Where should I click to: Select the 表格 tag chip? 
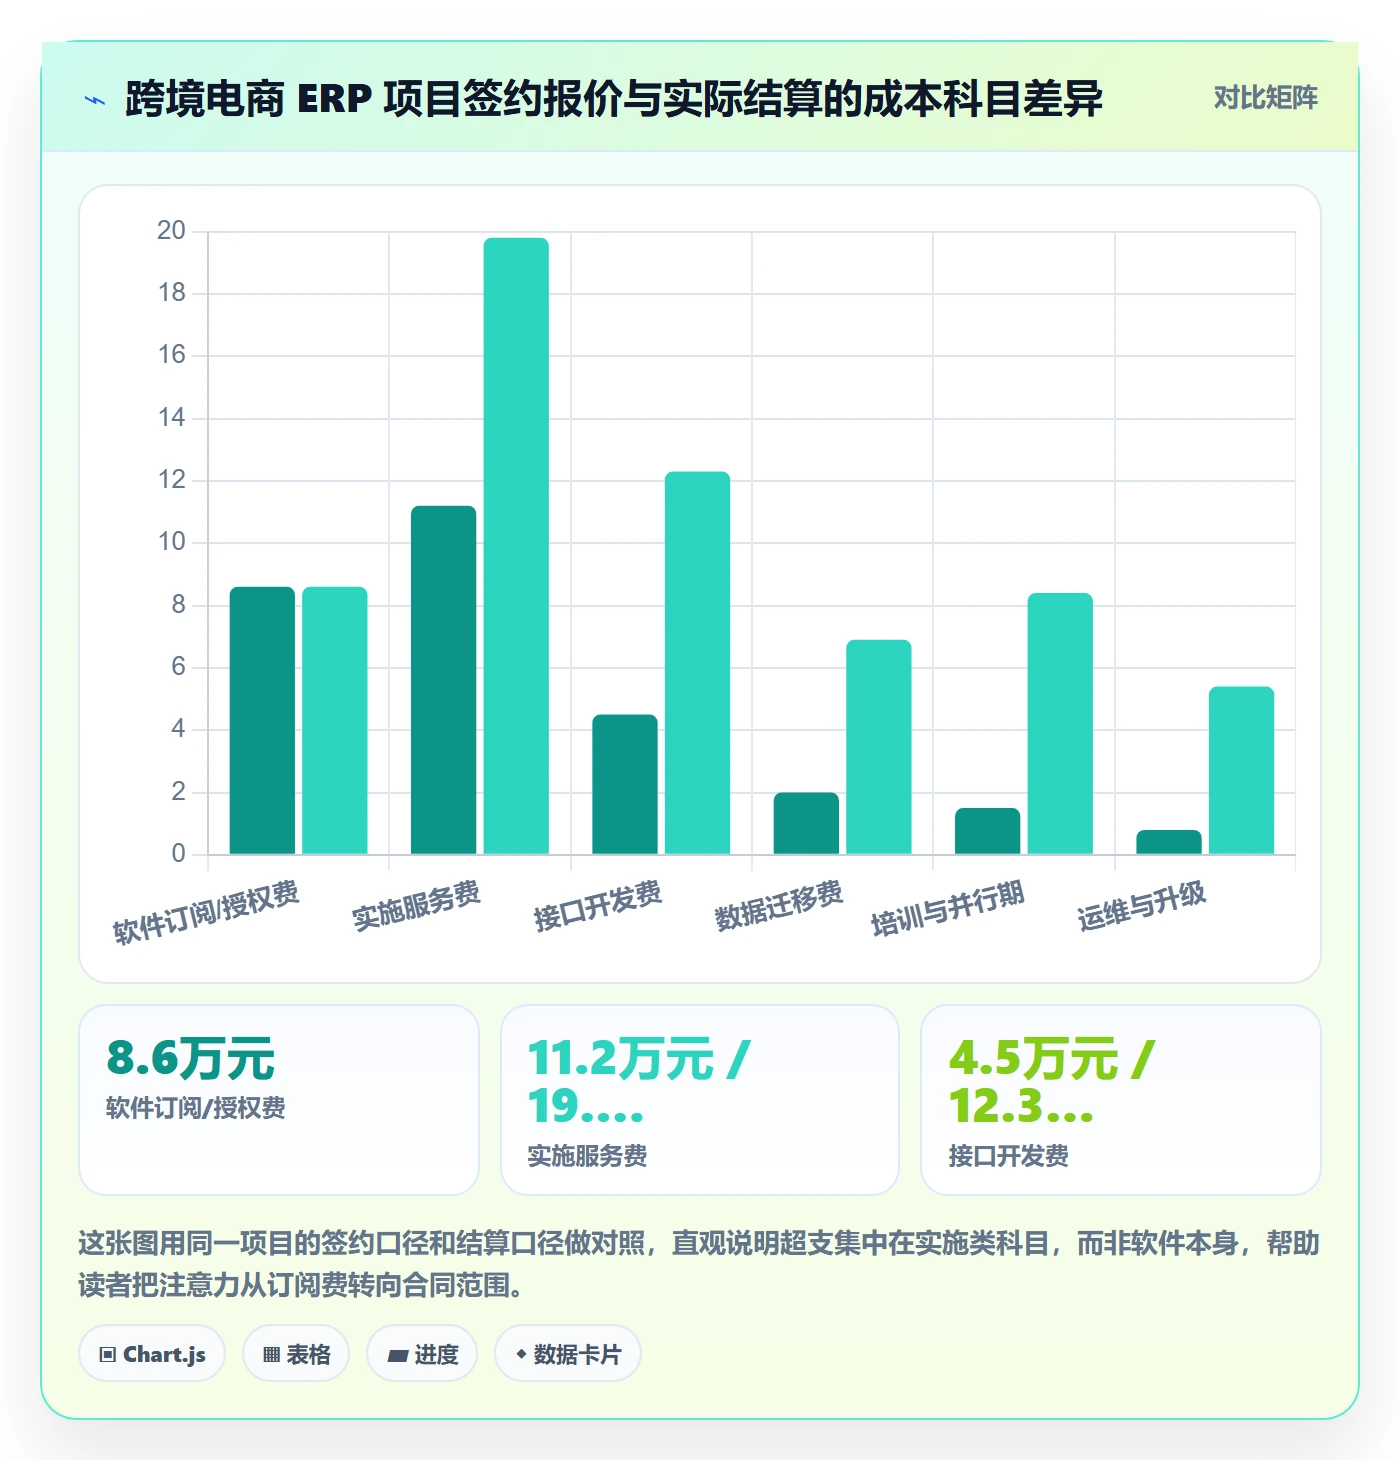tap(296, 1354)
